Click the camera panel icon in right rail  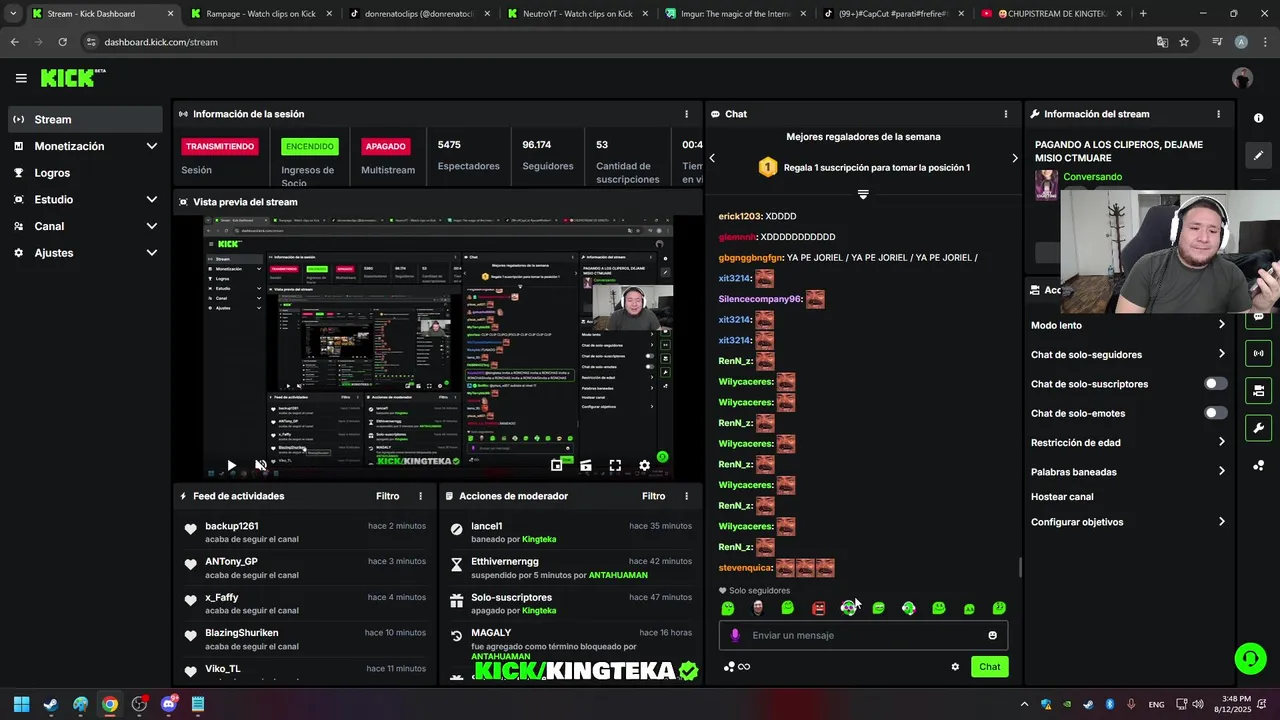point(1258,390)
